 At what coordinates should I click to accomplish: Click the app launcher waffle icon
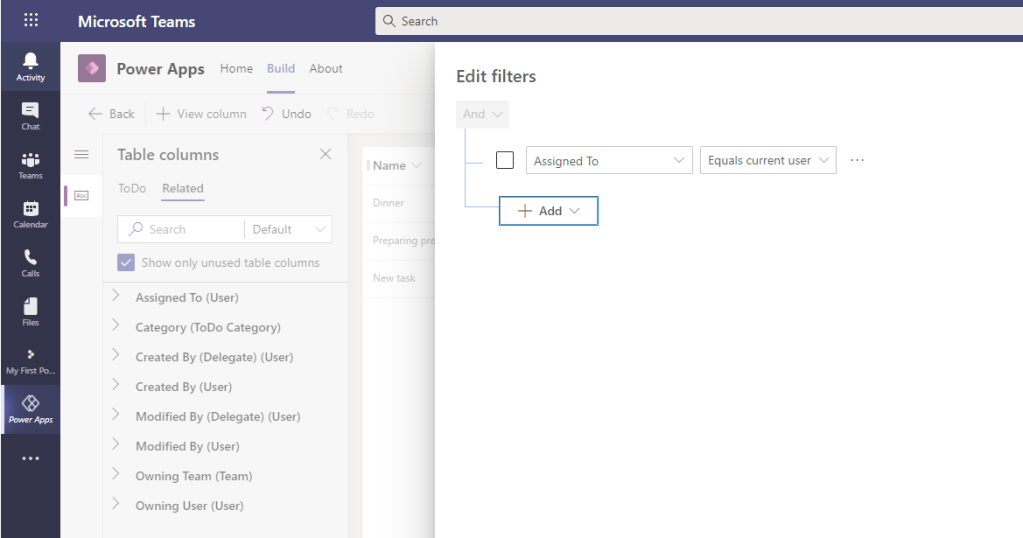[x=30, y=21]
